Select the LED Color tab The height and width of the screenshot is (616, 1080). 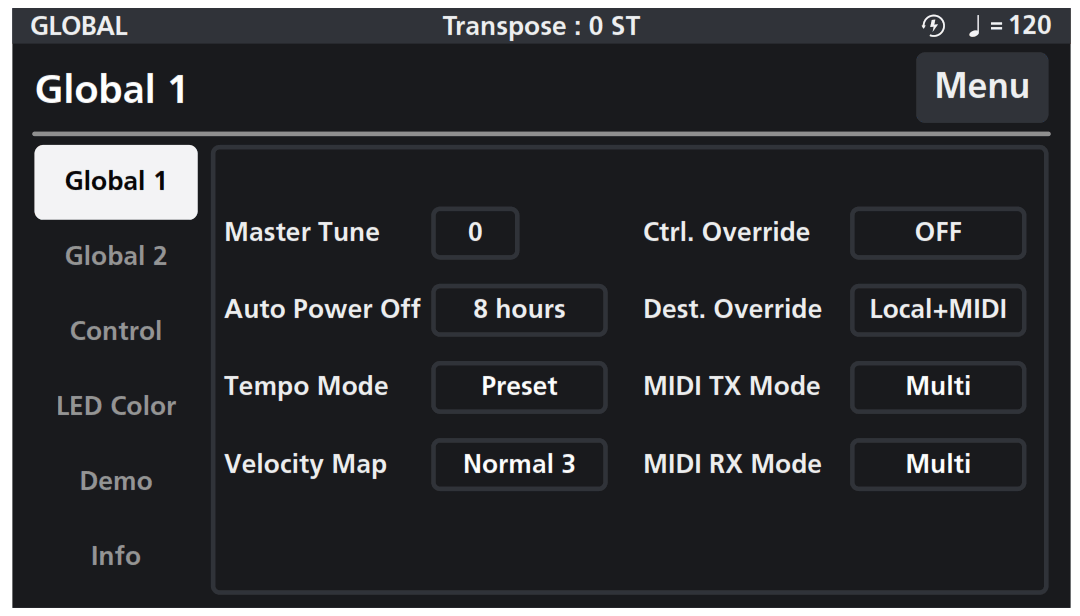[116, 406]
